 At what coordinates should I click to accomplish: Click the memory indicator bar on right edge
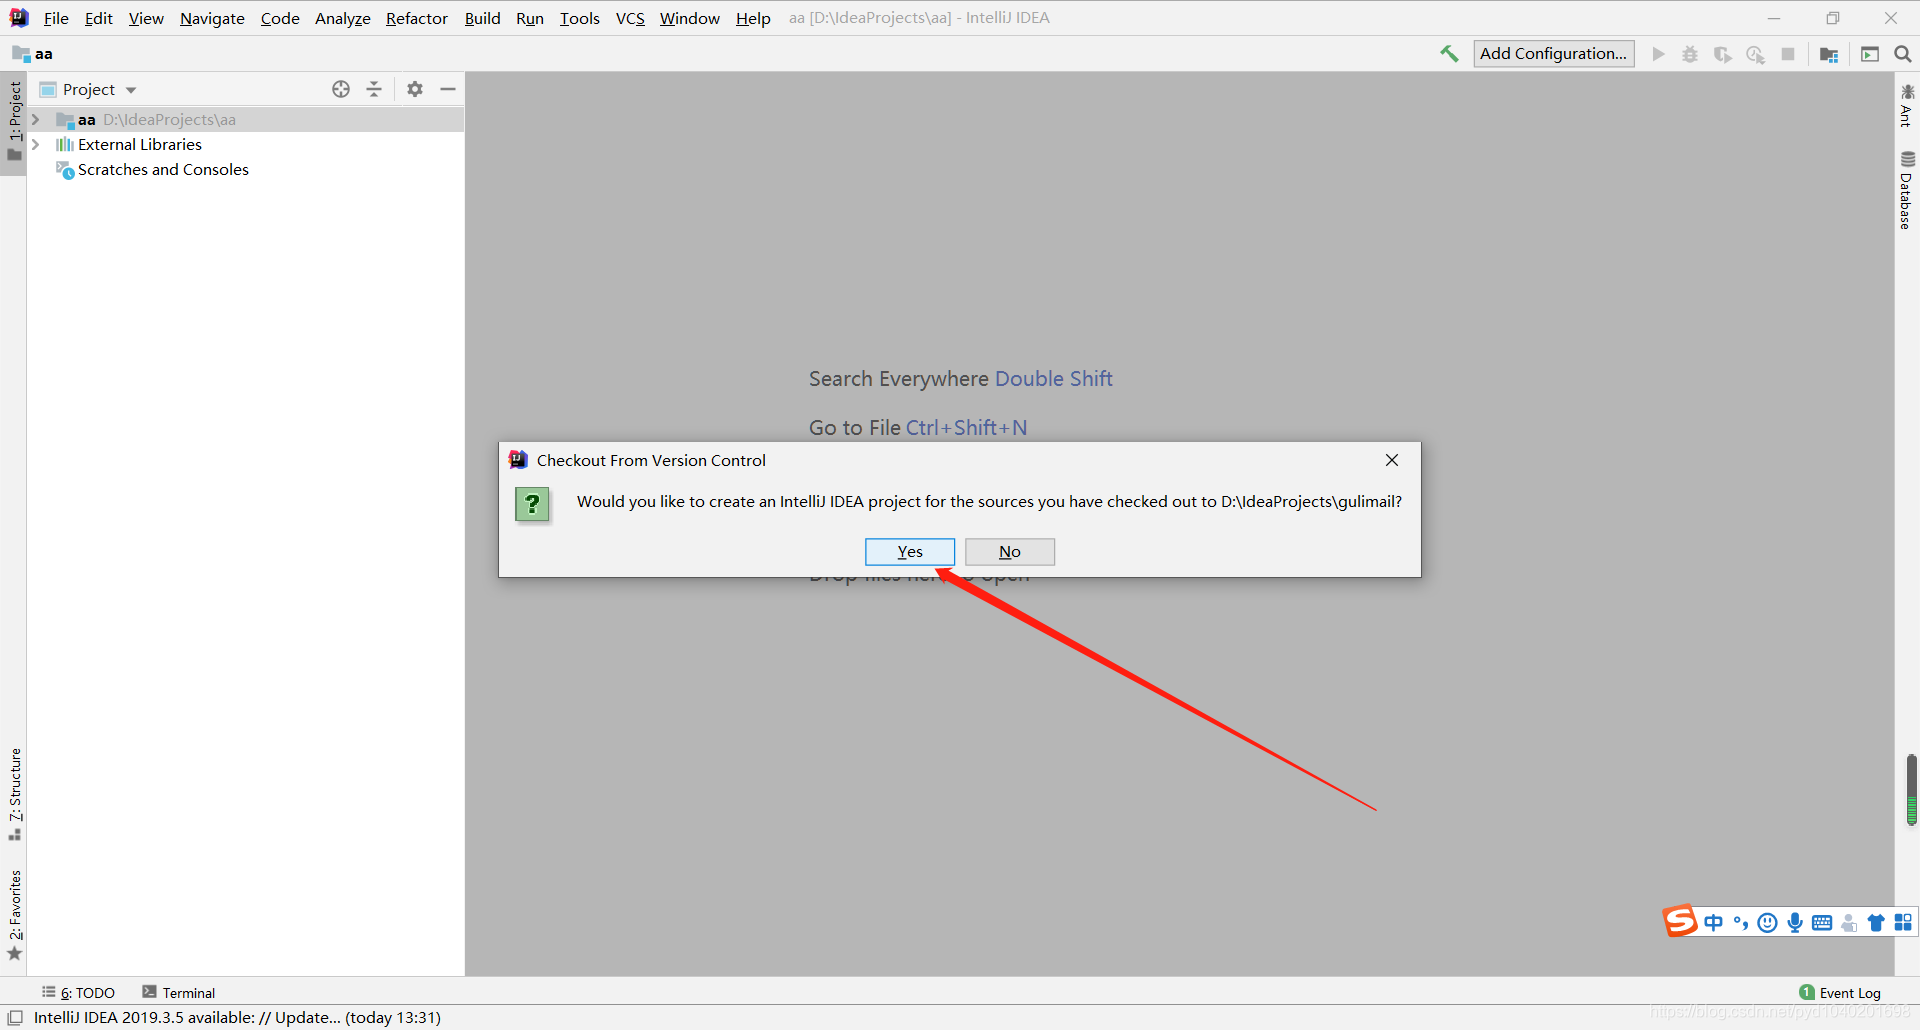point(1911,790)
